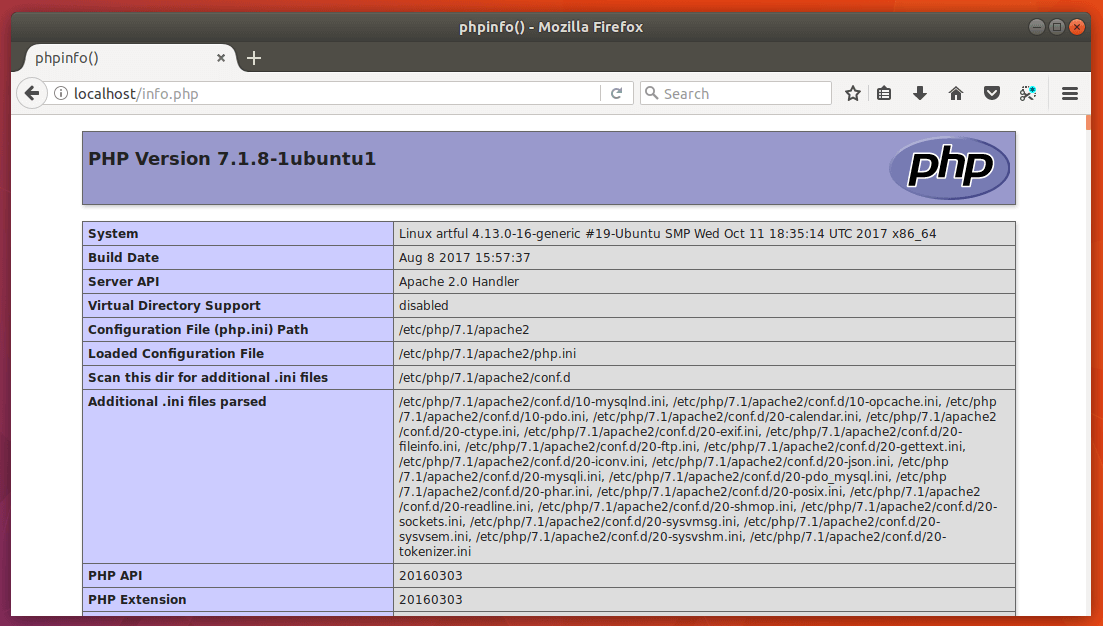Go back using the back arrow
1103x626 pixels.
pos(31,93)
